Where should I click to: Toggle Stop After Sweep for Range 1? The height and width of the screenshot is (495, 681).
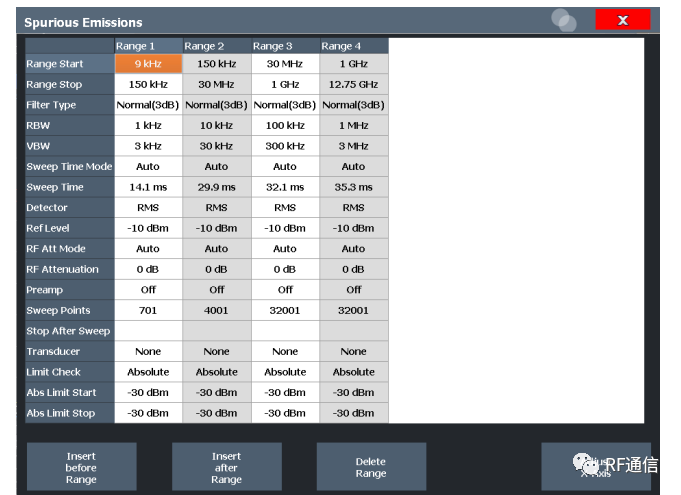(x=149, y=331)
